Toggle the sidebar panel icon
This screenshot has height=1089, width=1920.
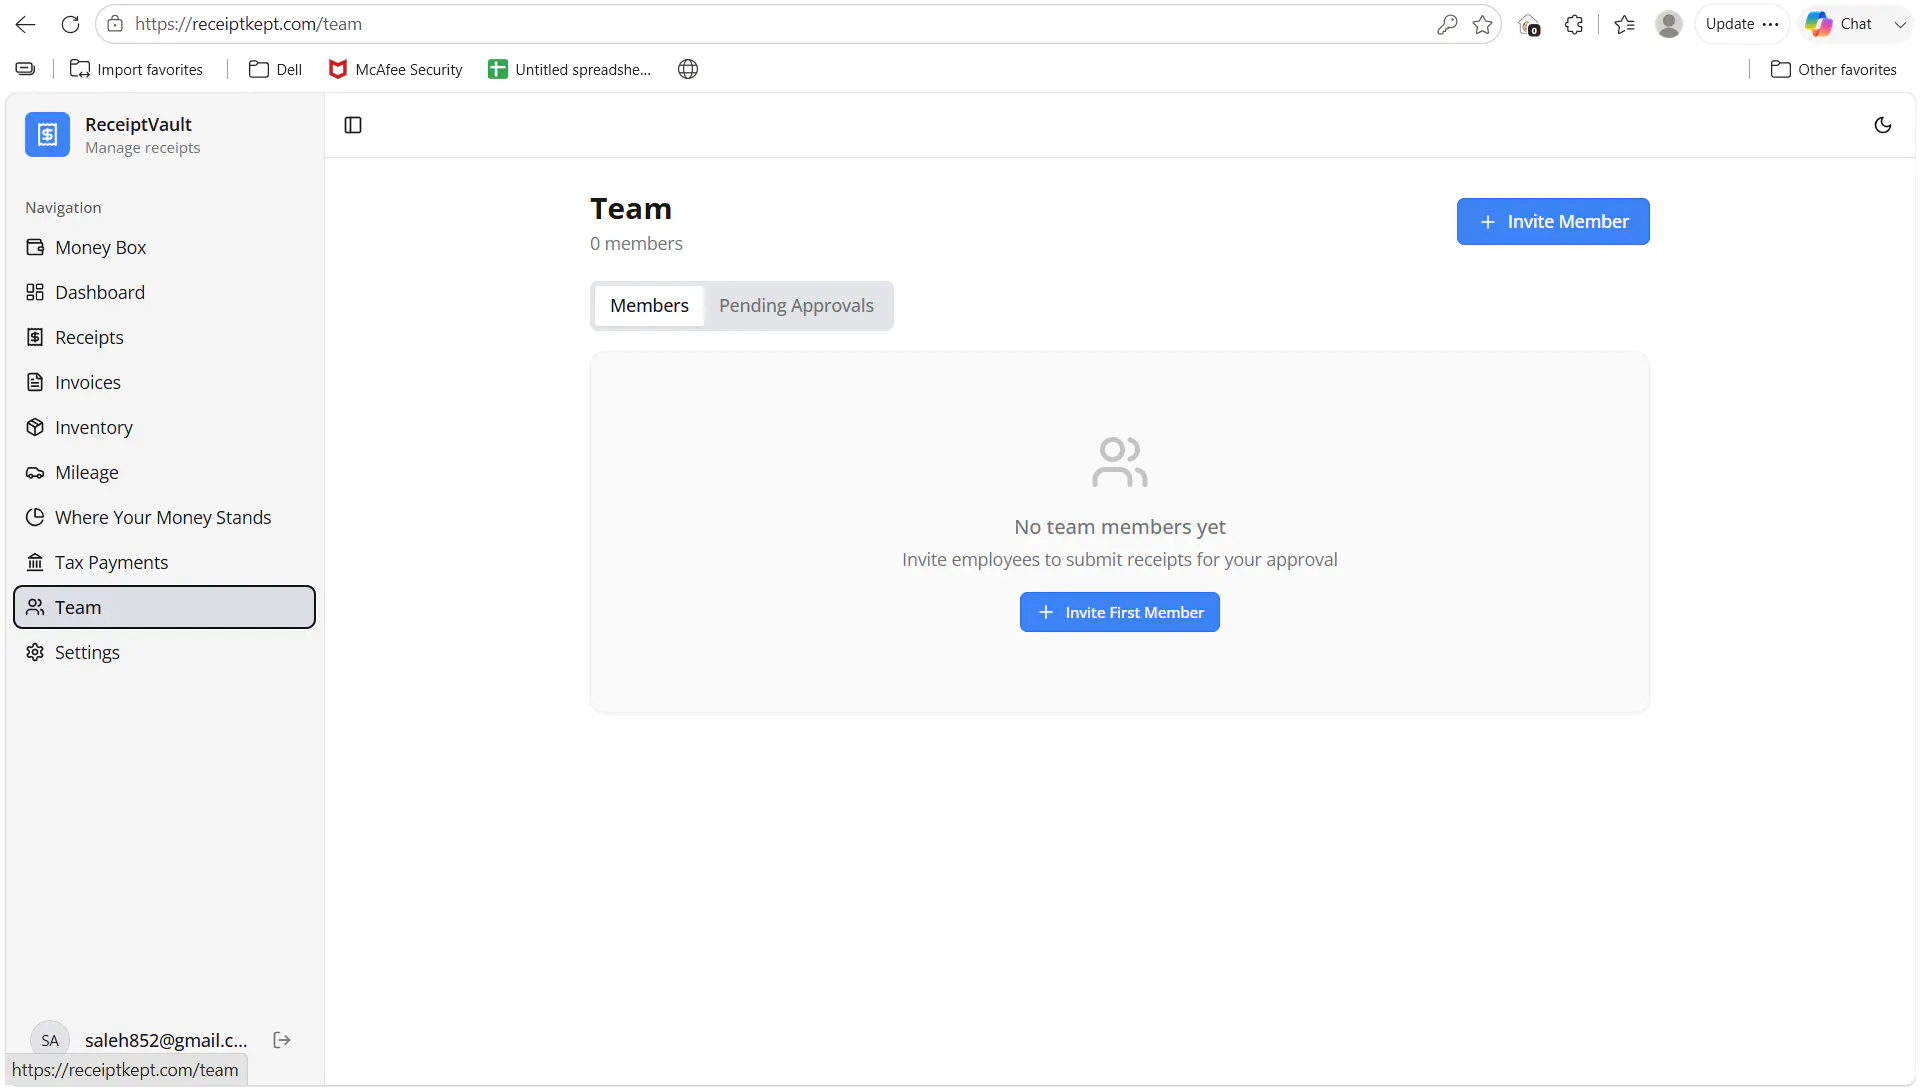pos(353,125)
